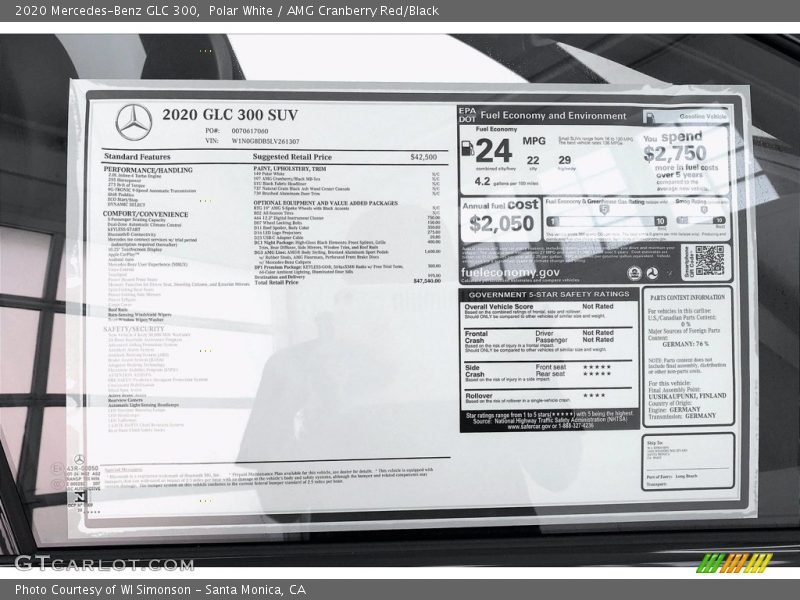
Task: Click the 'Suggested Retail Price' label
Action: pos(292,157)
